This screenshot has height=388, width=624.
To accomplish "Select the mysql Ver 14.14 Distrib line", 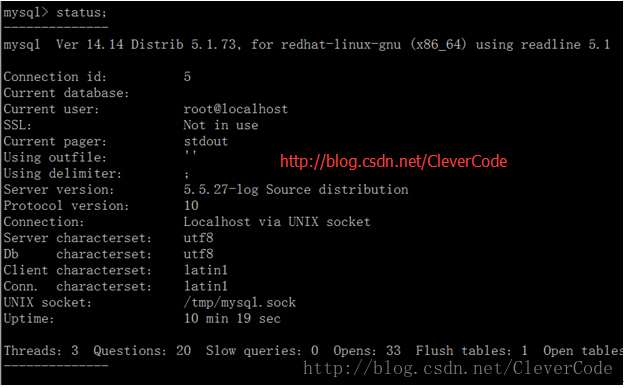I will point(307,45).
